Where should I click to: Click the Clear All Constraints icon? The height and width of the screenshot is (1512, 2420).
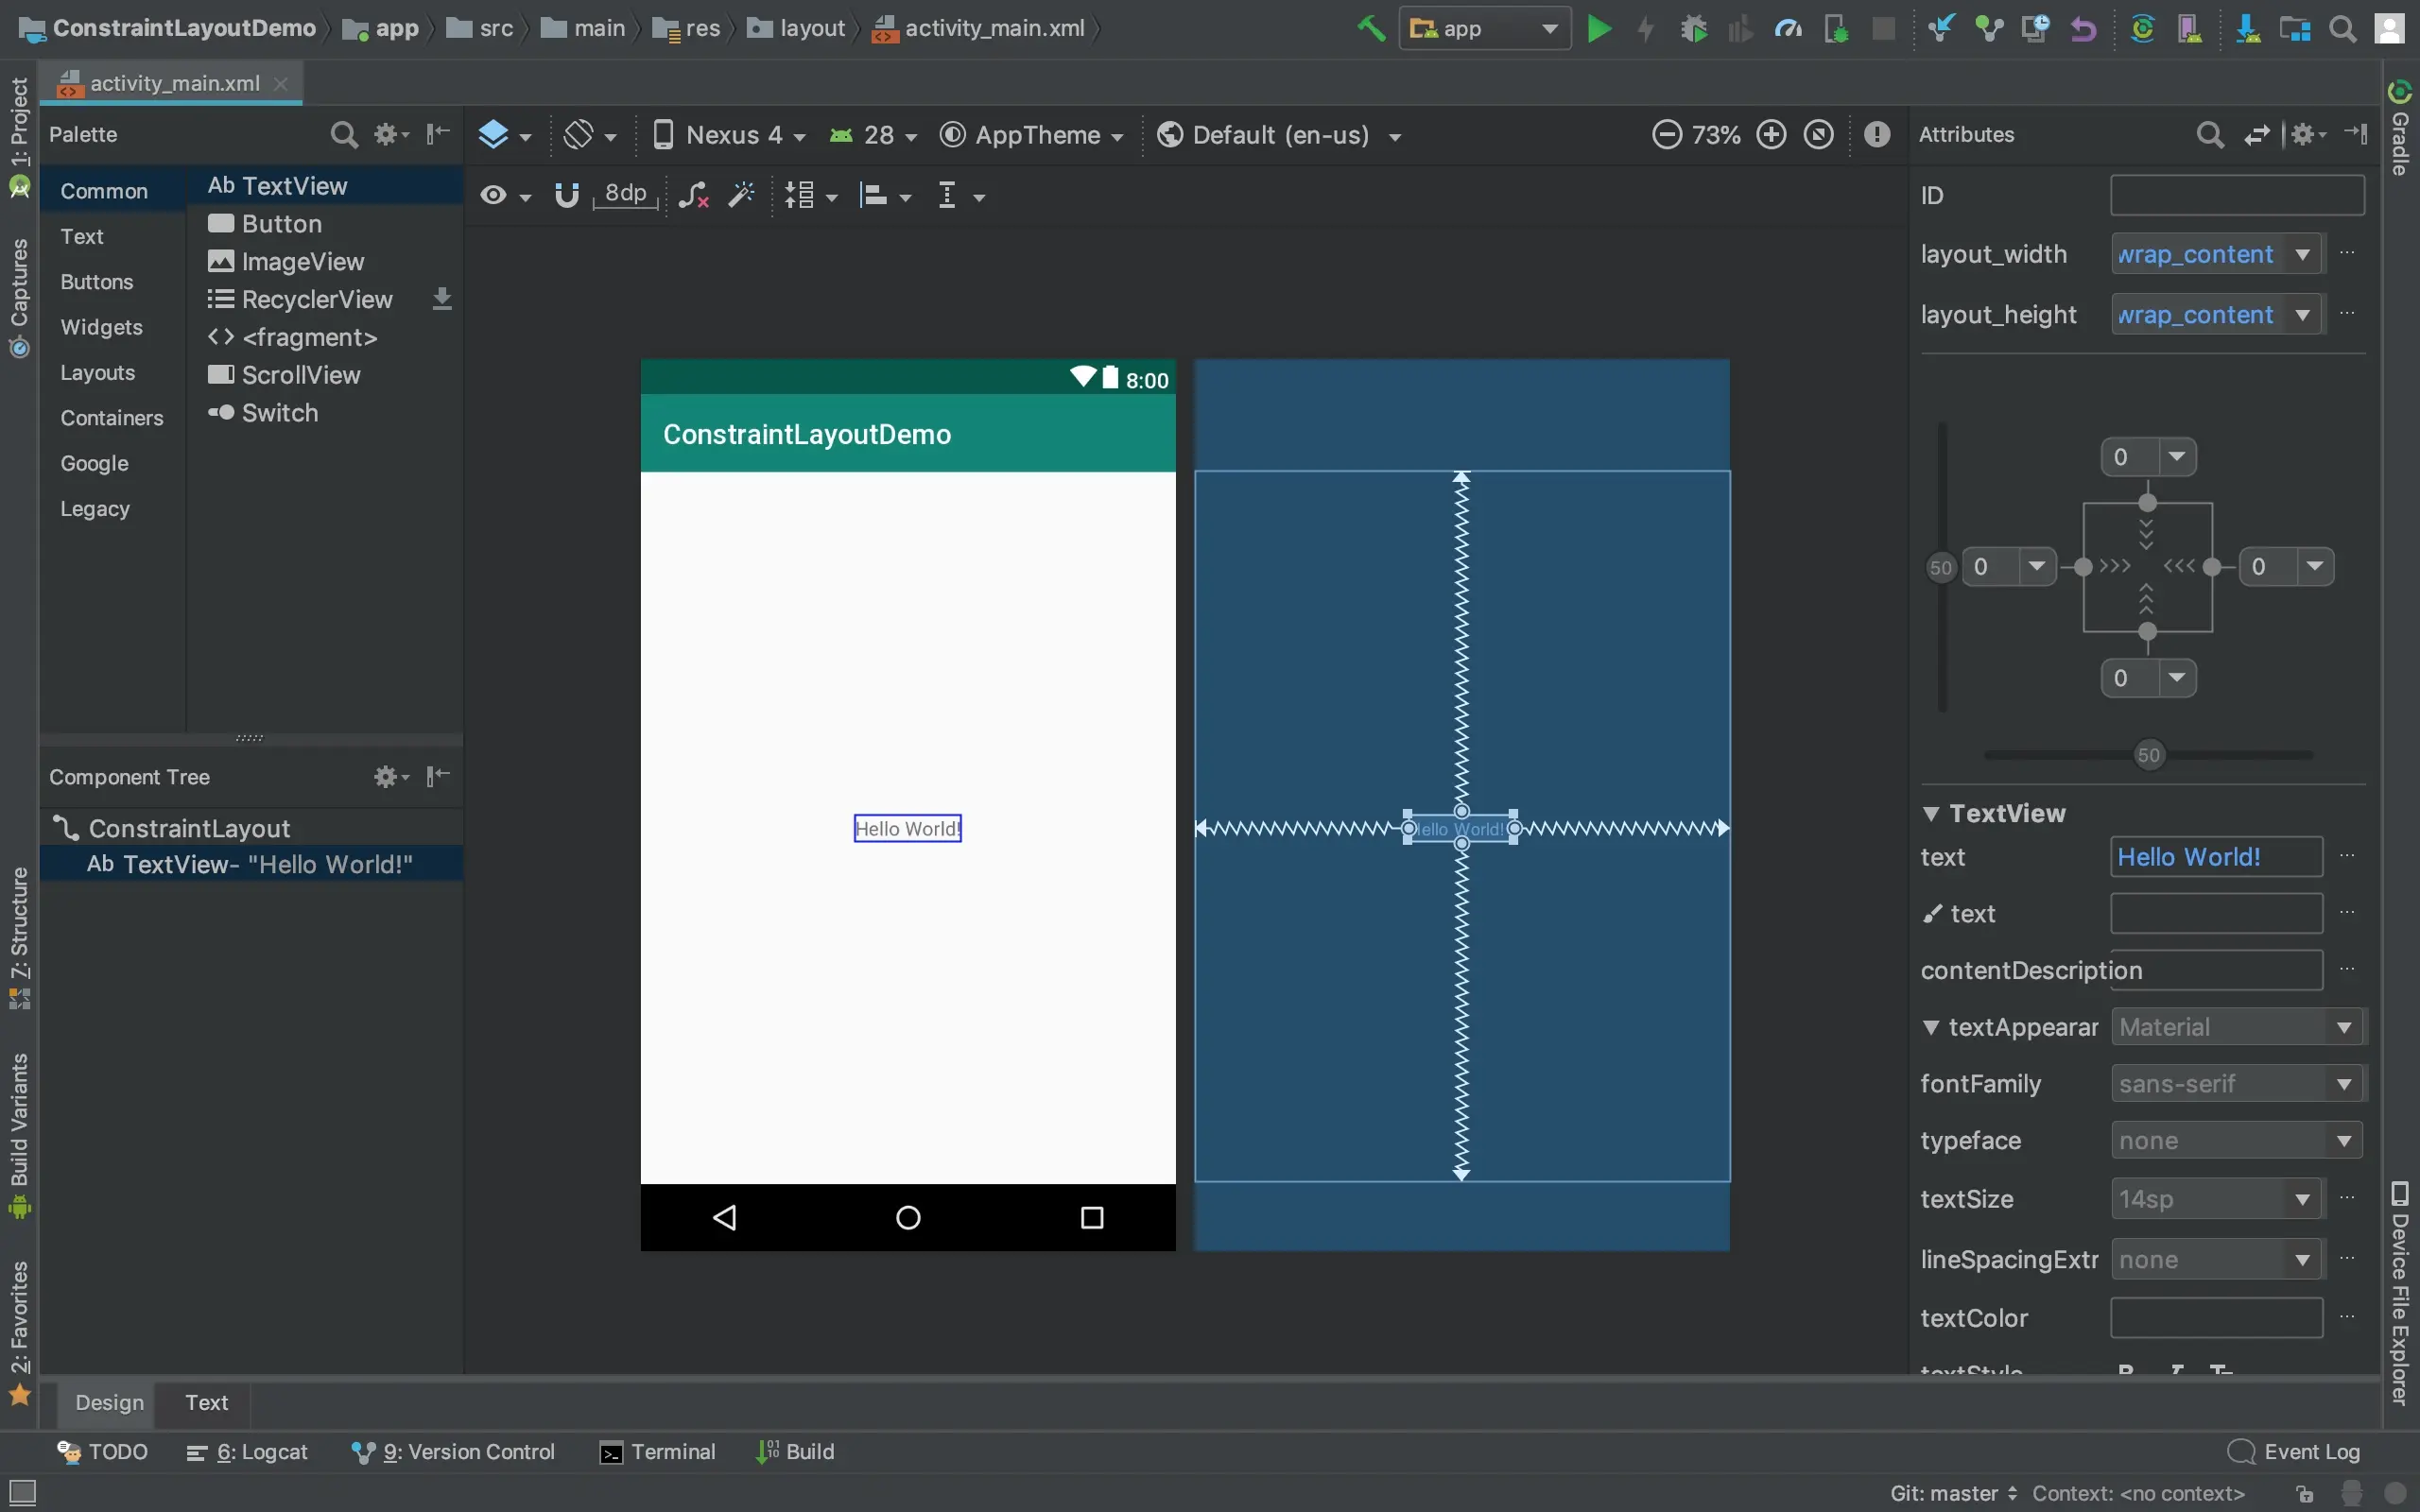pyautogui.click(x=693, y=195)
